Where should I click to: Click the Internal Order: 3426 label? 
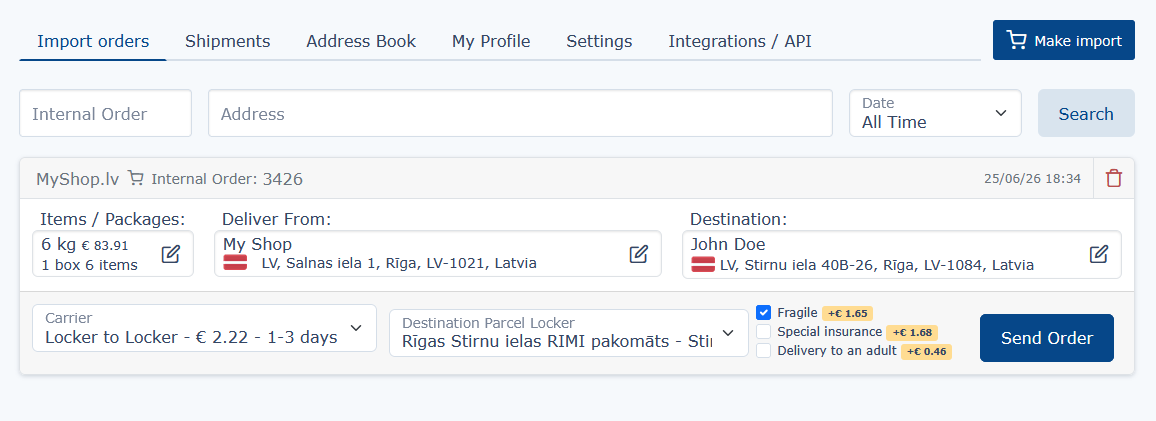(x=227, y=178)
